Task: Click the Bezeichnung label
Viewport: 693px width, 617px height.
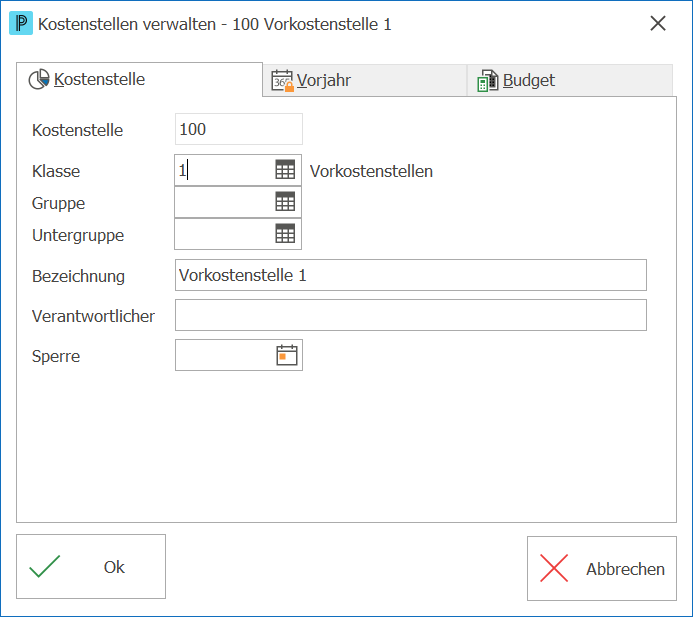Action: (x=78, y=276)
